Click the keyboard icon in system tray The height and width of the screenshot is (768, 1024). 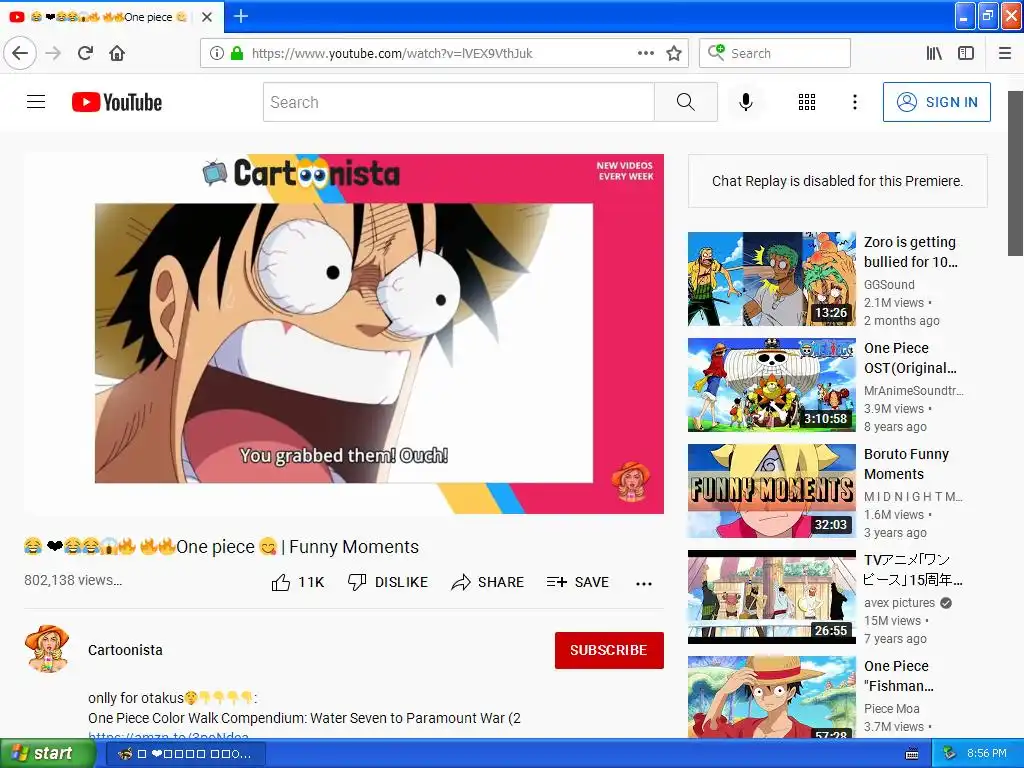(912, 754)
